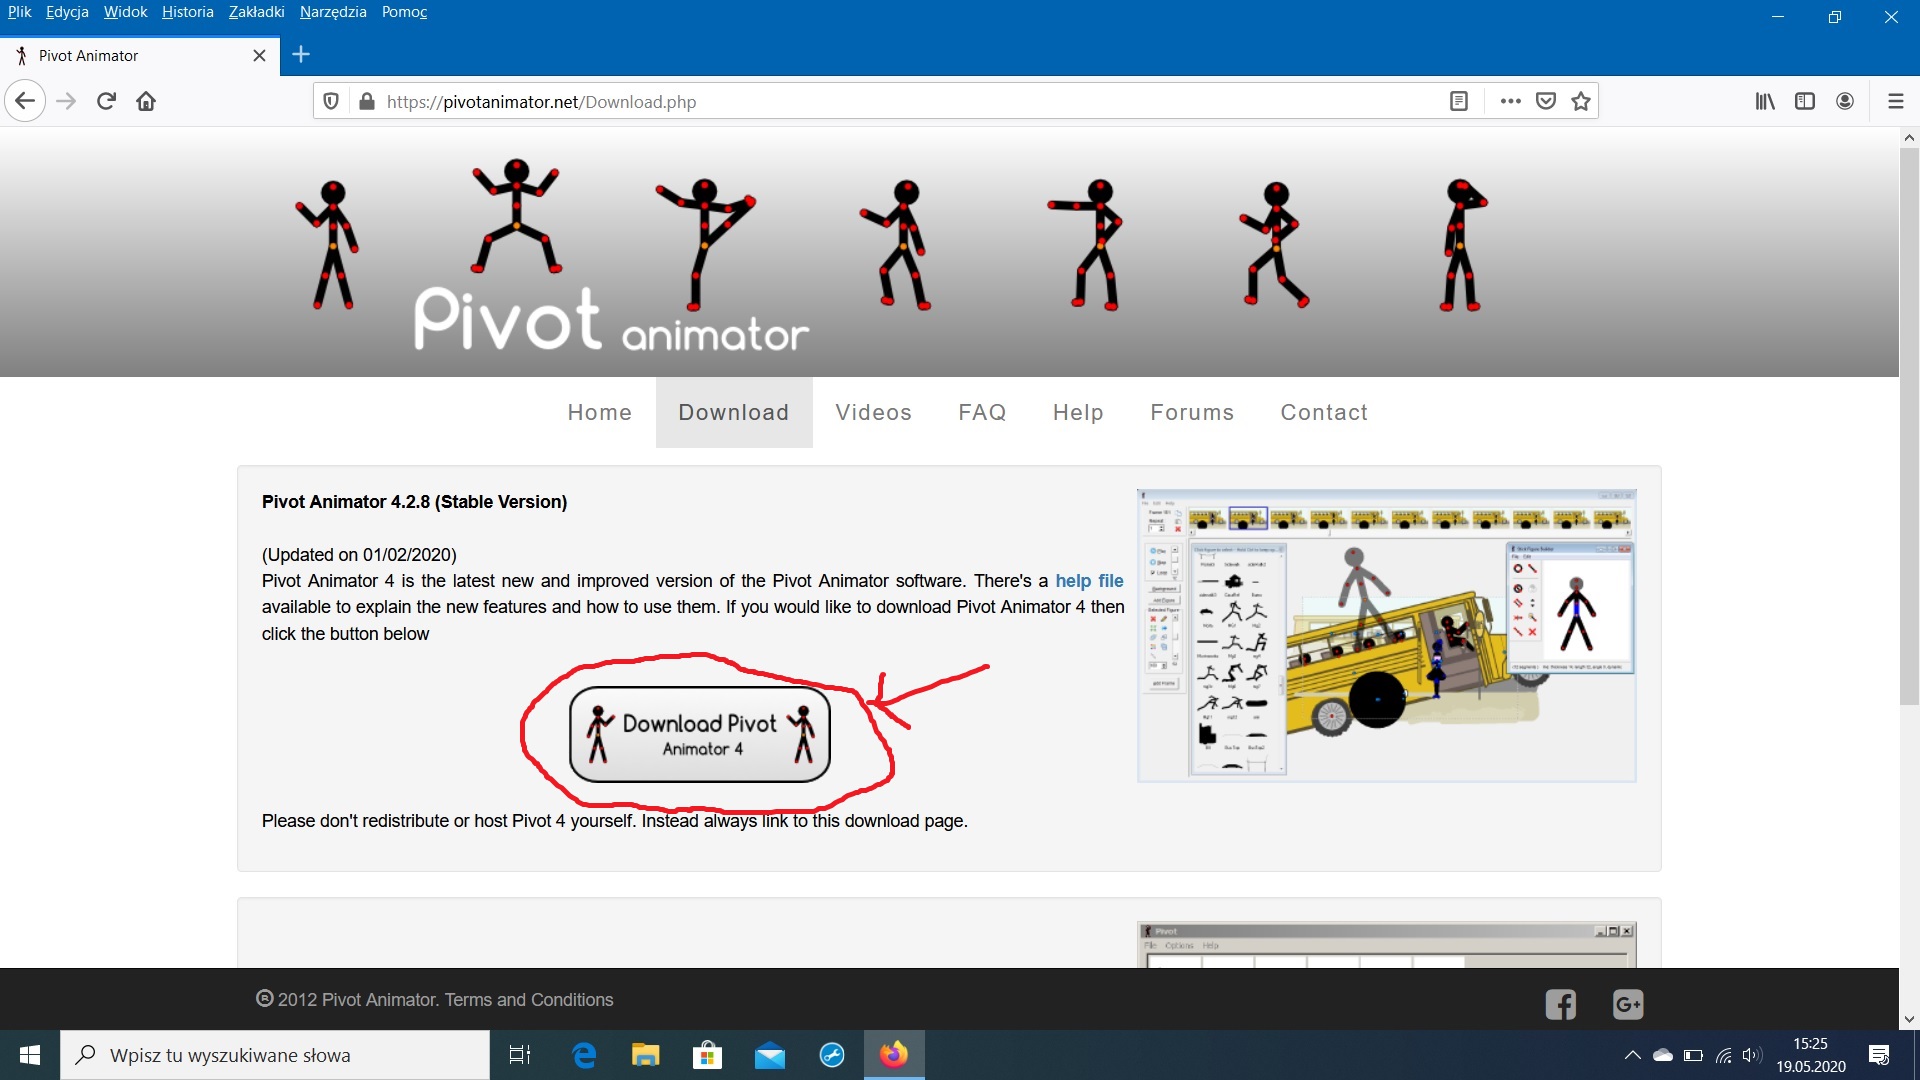Go to the Home page link
The image size is (1920, 1080).
point(599,412)
